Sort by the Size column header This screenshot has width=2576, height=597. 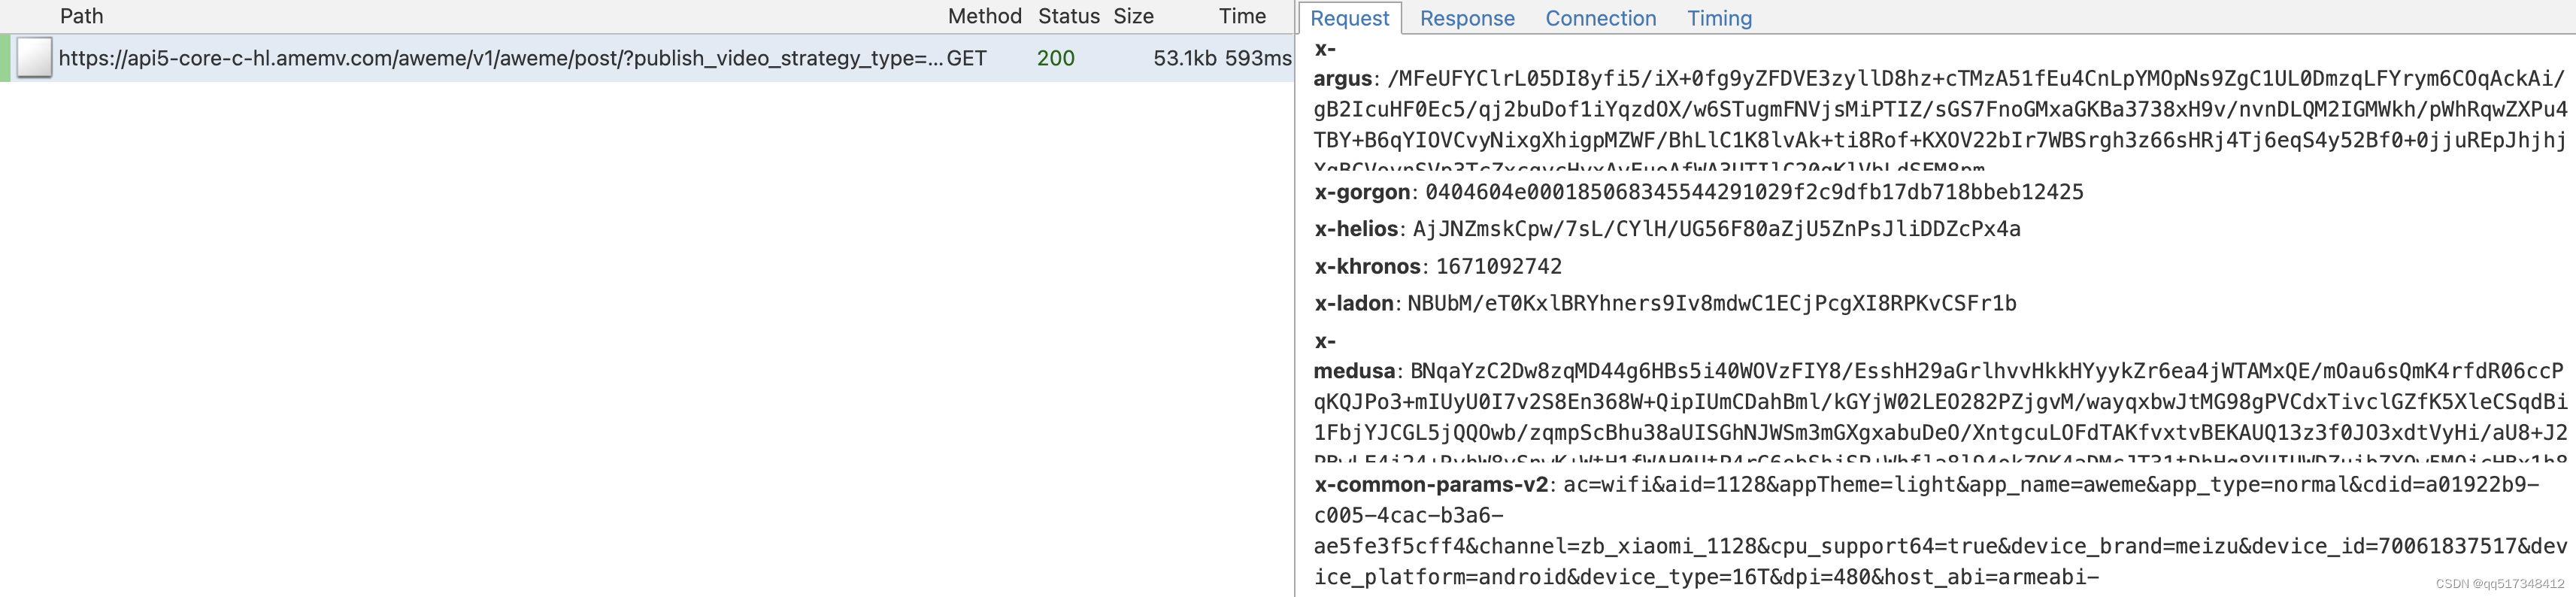[x=1133, y=16]
